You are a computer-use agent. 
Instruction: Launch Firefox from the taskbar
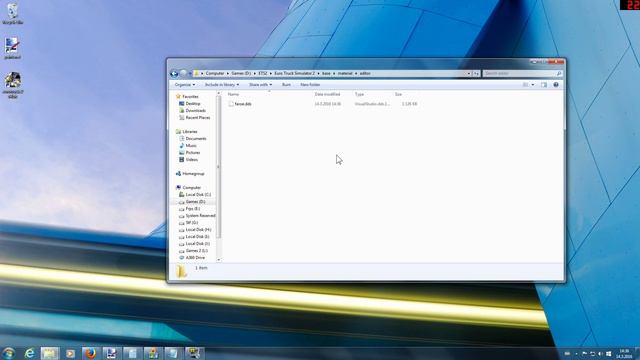(91, 353)
